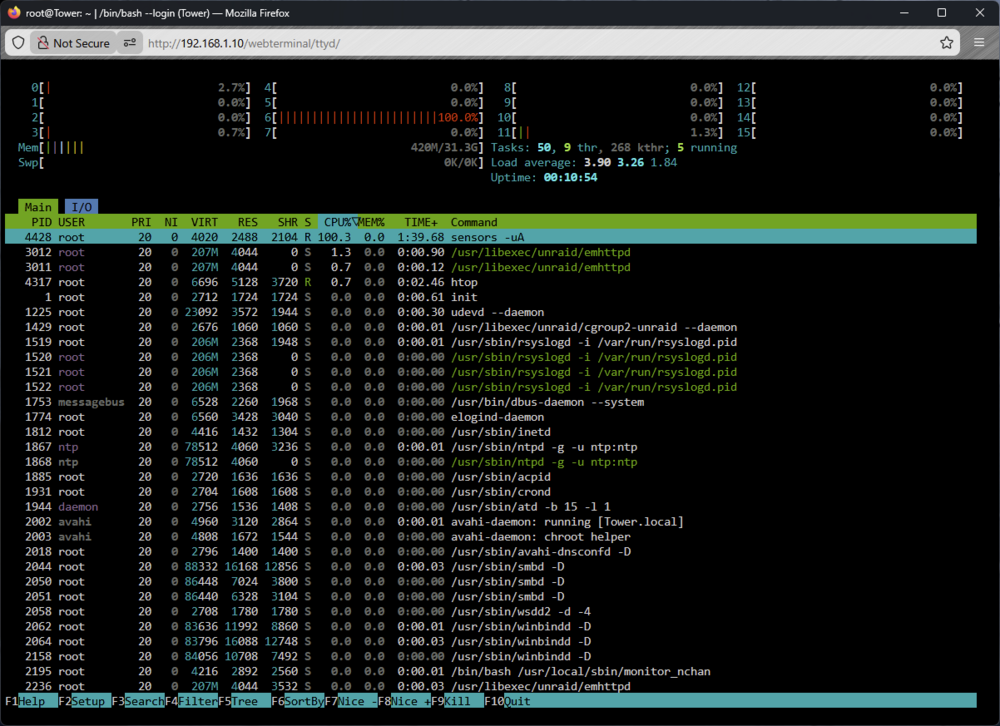
Task: Click F9 Kill in footer bar
Action: 457,701
